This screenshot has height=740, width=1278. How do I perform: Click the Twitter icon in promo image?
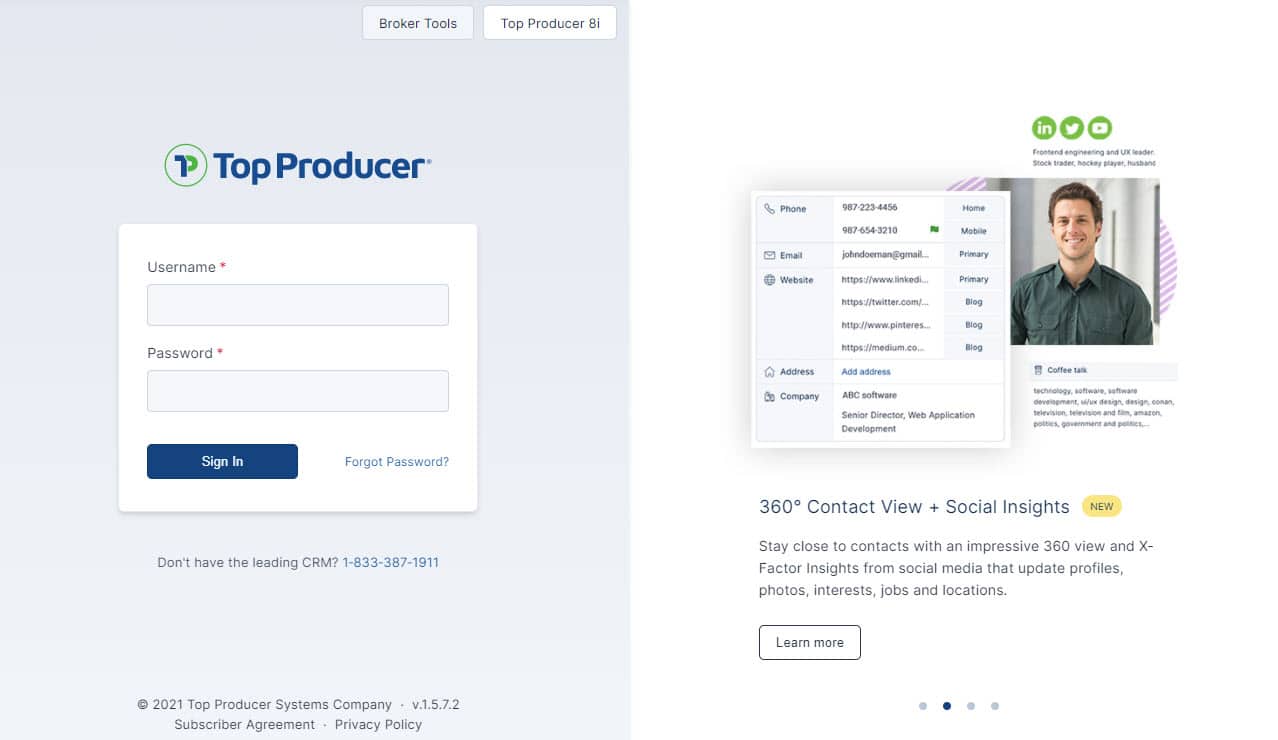(x=1072, y=127)
